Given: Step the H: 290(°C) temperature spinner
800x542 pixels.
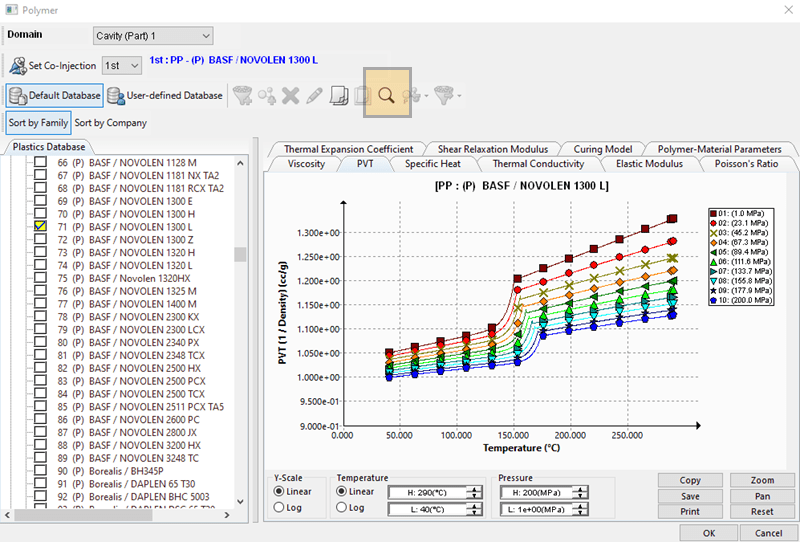Looking at the screenshot, I should (475, 492).
